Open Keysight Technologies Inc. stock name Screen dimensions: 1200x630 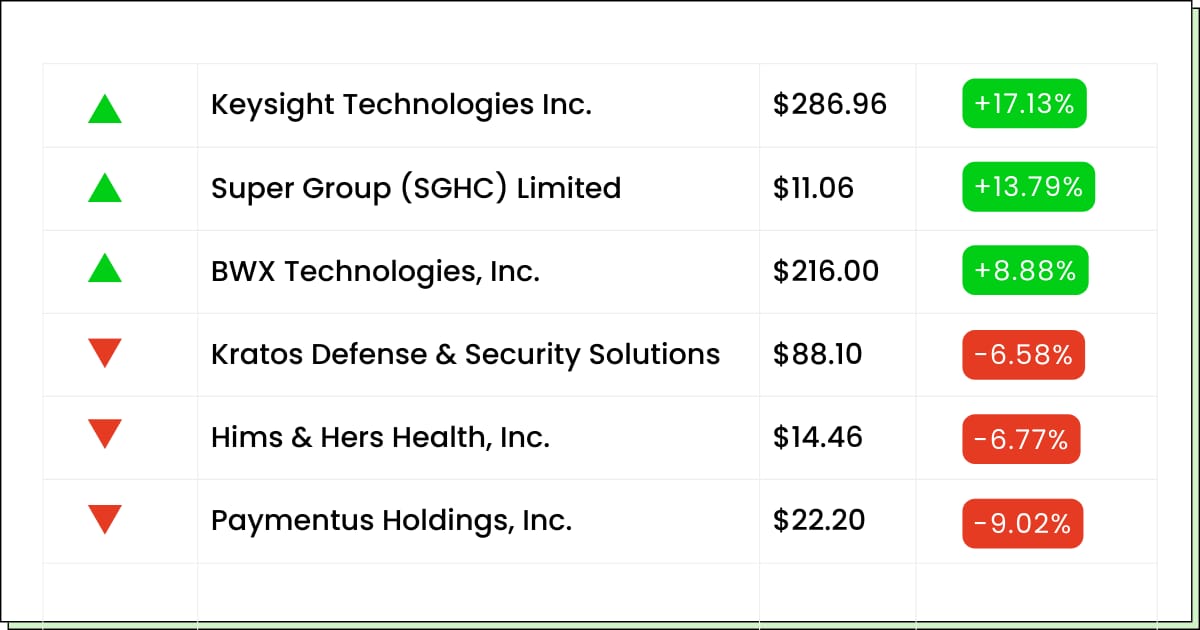tap(401, 105)
